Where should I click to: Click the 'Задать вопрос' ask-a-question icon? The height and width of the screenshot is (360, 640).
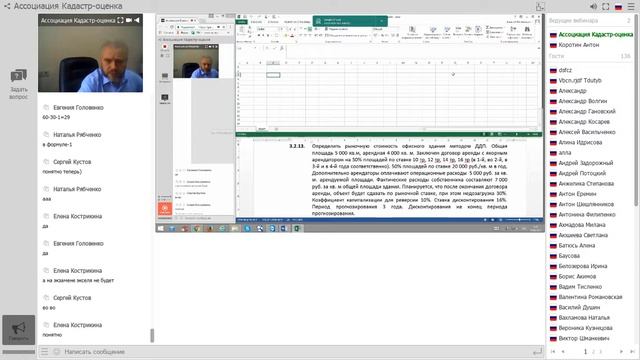pos(18,84)
